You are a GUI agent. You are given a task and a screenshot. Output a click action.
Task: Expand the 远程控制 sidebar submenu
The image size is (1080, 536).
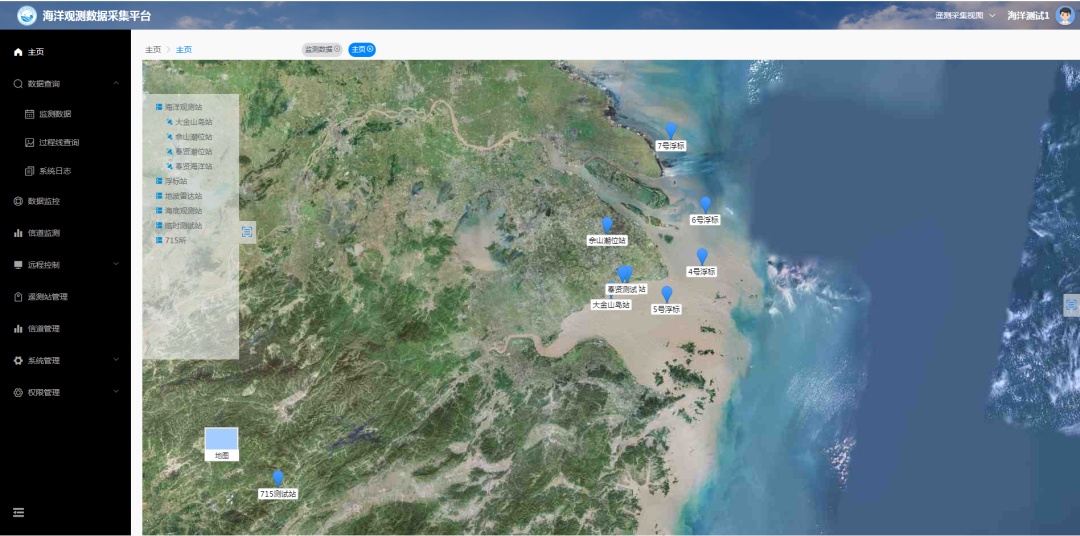pos(116,265)
